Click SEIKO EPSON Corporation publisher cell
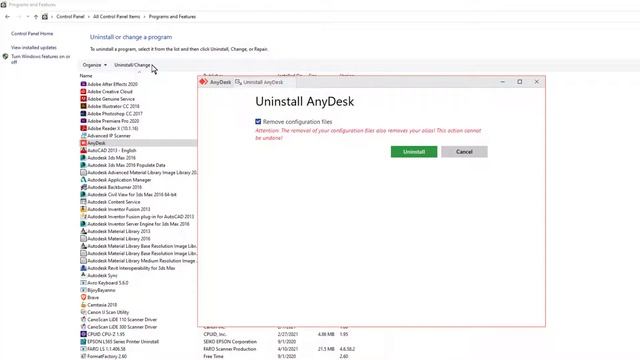Viewport: 640px width, 360px height. [x=230, y=341]
